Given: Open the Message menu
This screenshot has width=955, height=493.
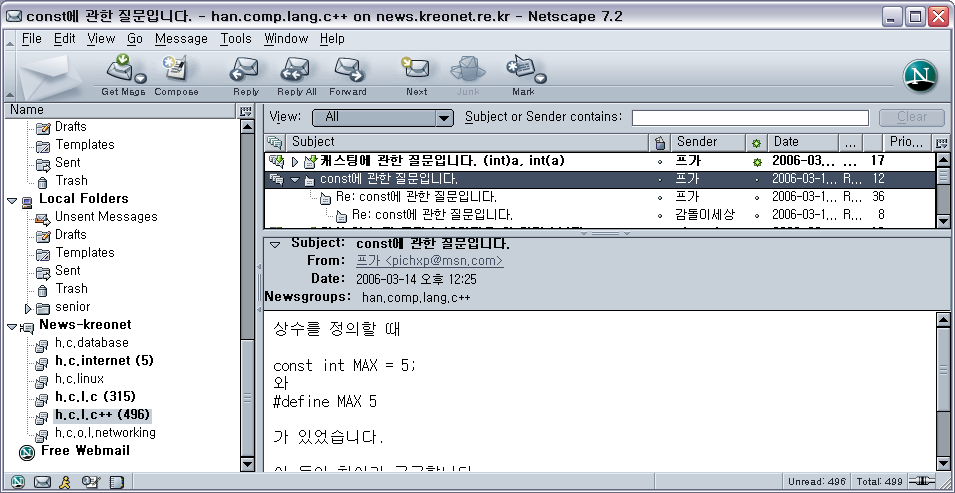Looking at the screenshot, I should (x=181, y=39).
